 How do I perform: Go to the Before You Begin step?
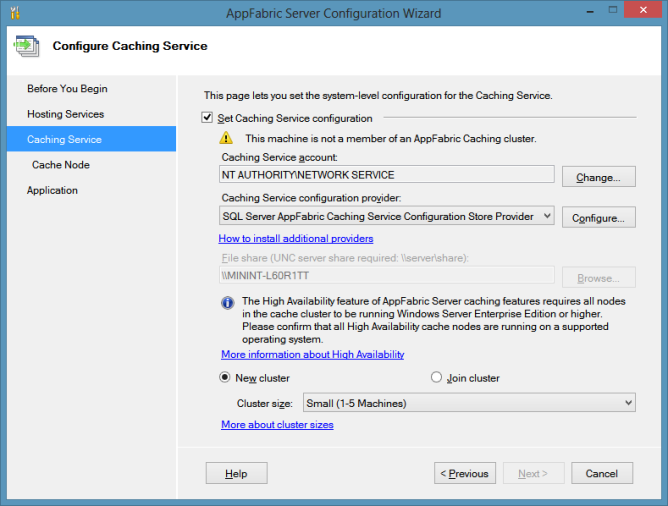pyautogui.click(x=67, y=89)
